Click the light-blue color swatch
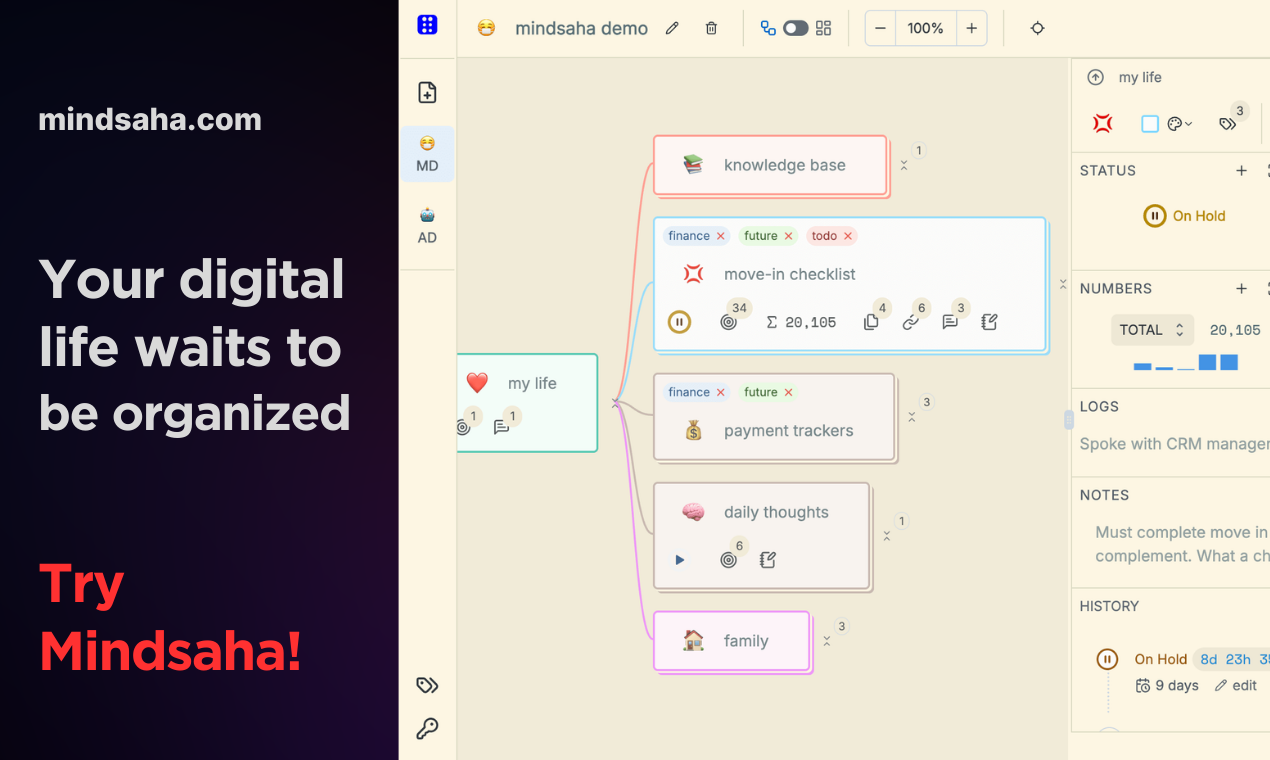1270x760 pixels. click(1150, 124)
